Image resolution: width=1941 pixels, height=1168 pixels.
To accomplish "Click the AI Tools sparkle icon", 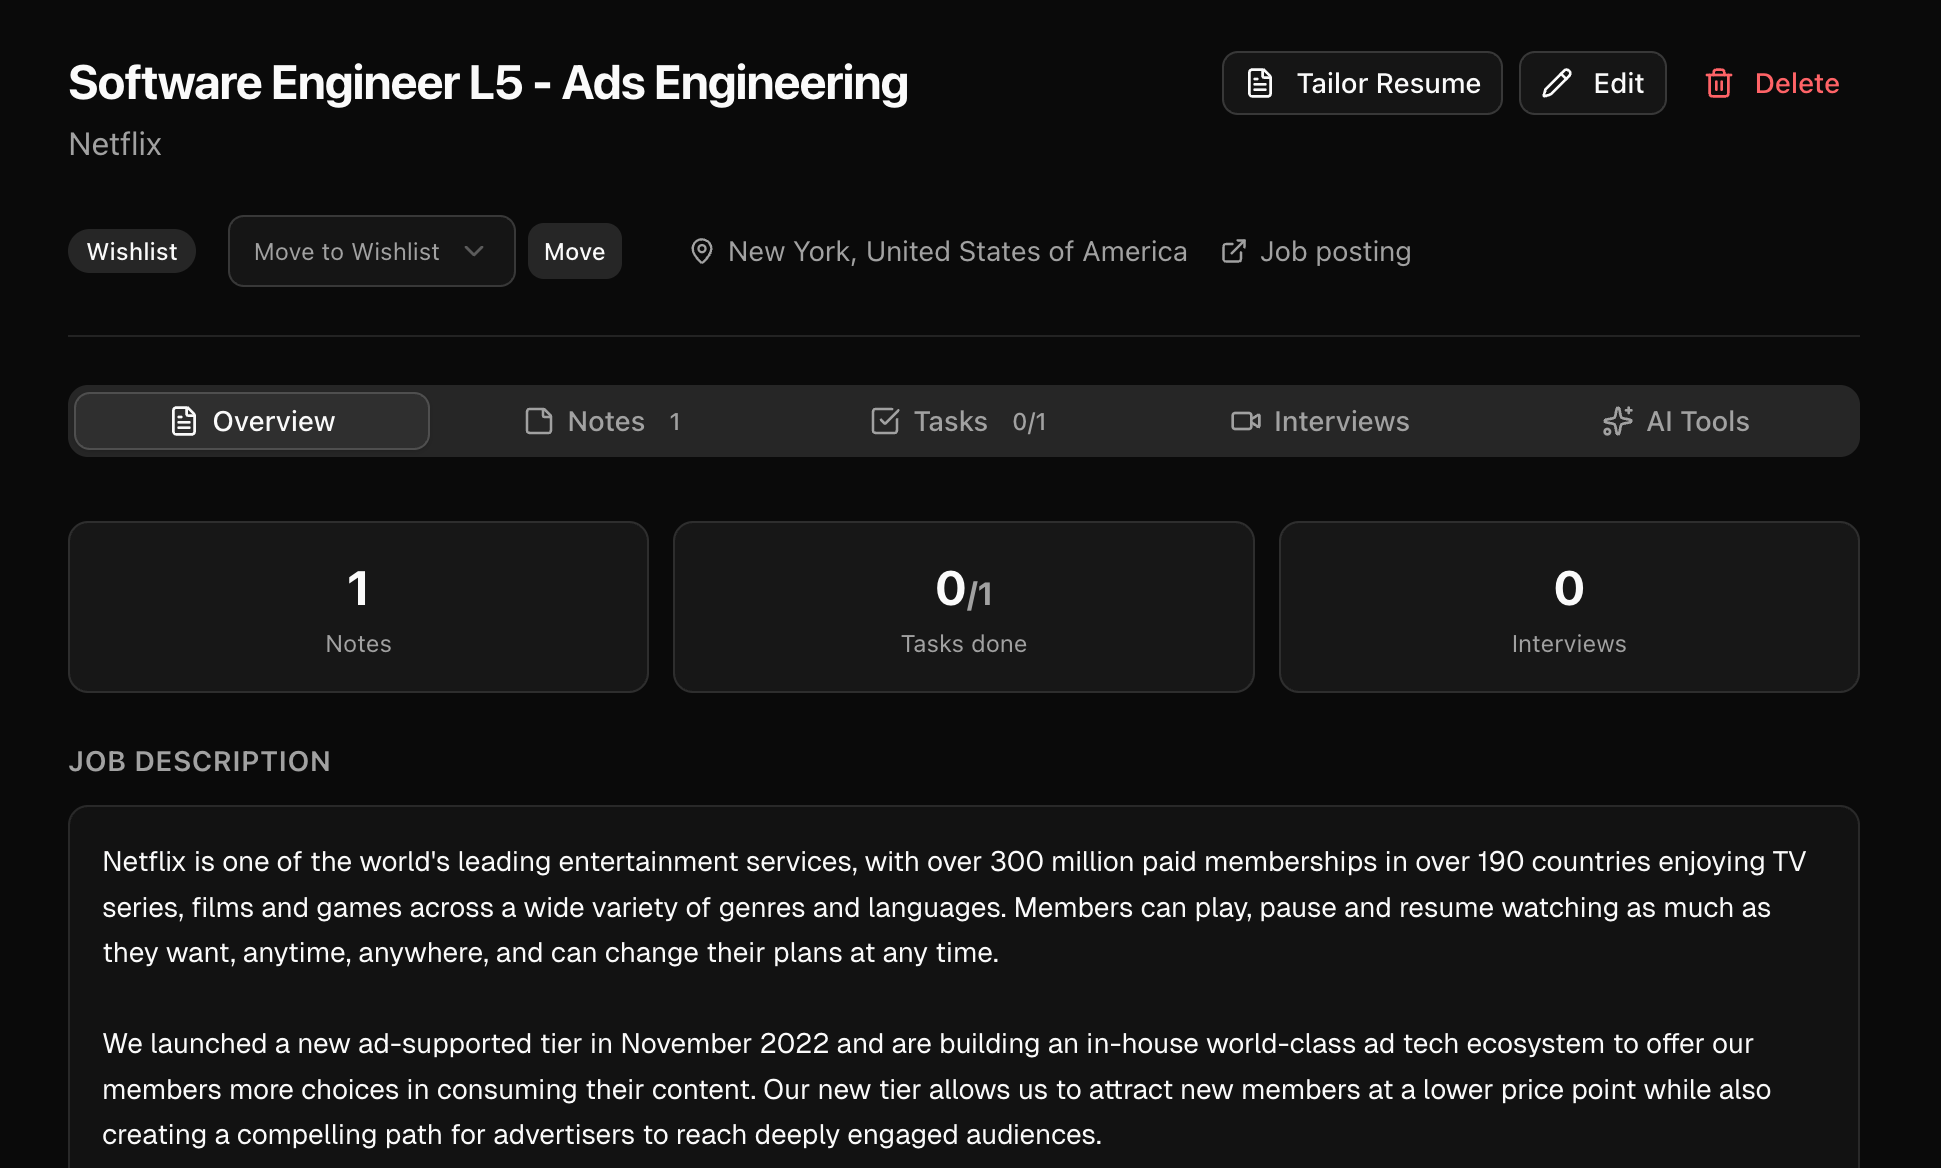I will point(1617,421).
